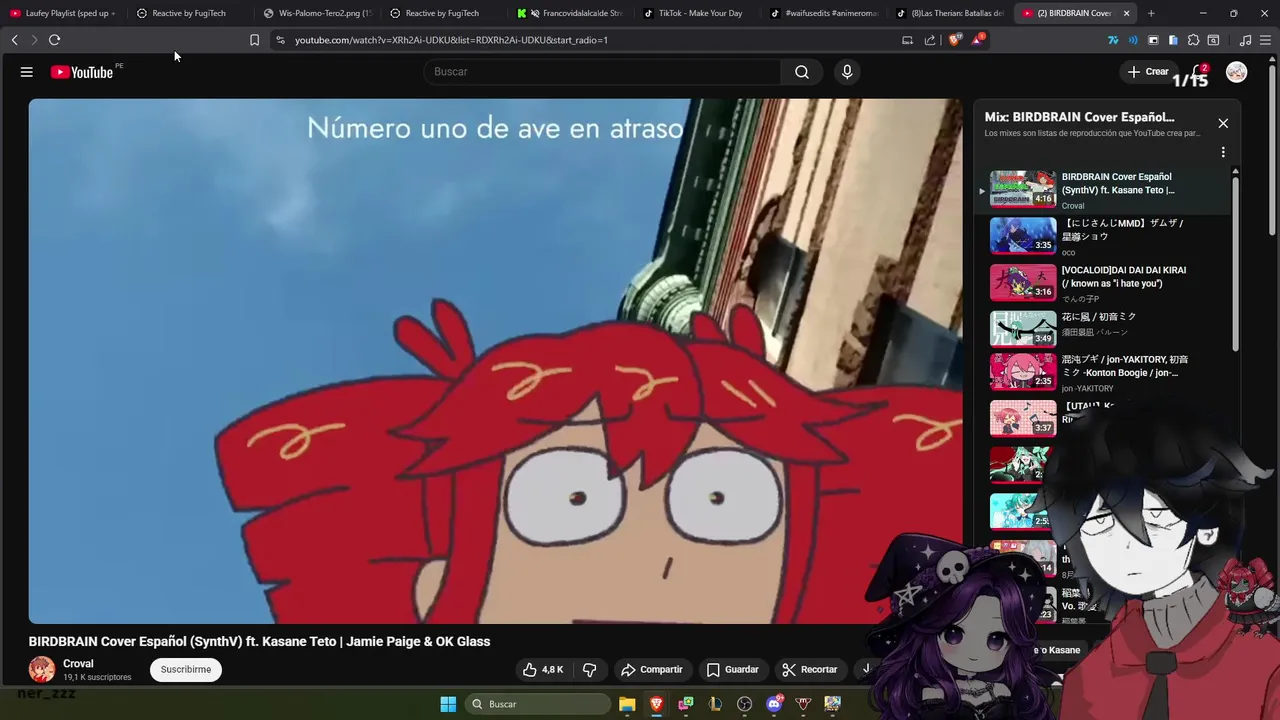Click the install/cast screen icon in address bar
This screenshot has width=1280, height=720.
click(907, 40)
